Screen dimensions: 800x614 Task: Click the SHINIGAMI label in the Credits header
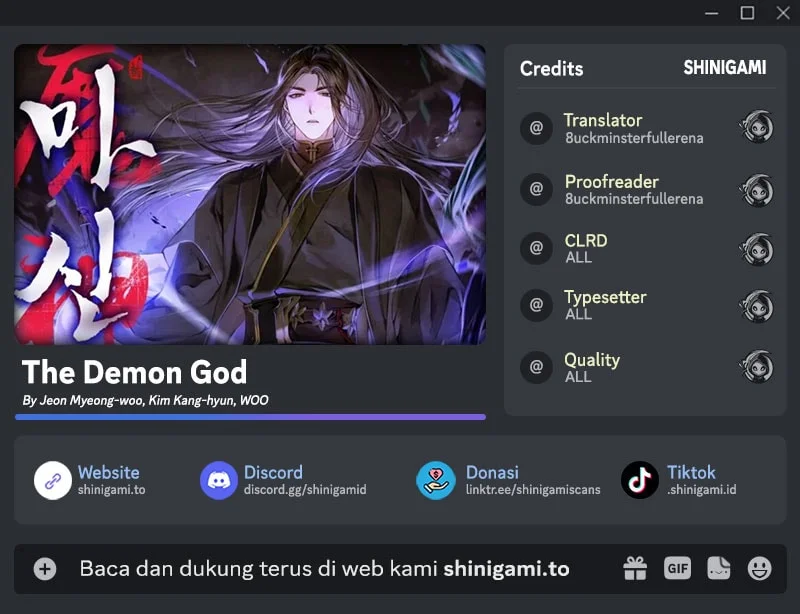click(x=725, y=68)
